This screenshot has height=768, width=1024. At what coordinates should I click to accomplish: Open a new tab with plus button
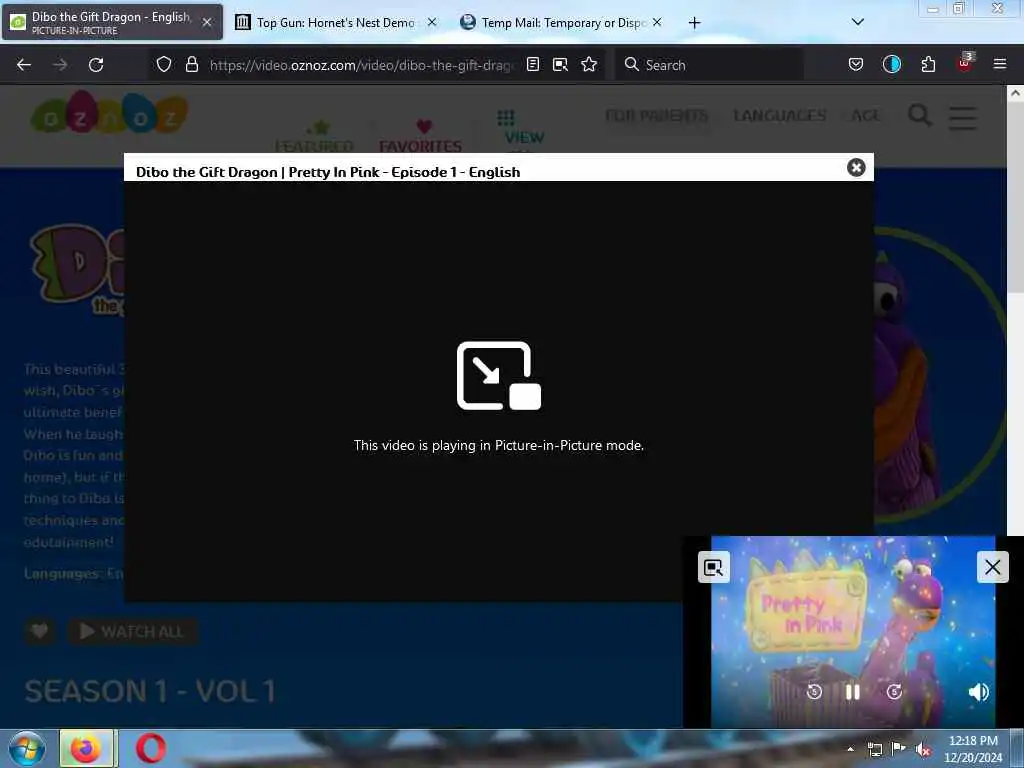pyautogui.click(x=694, y=23)
